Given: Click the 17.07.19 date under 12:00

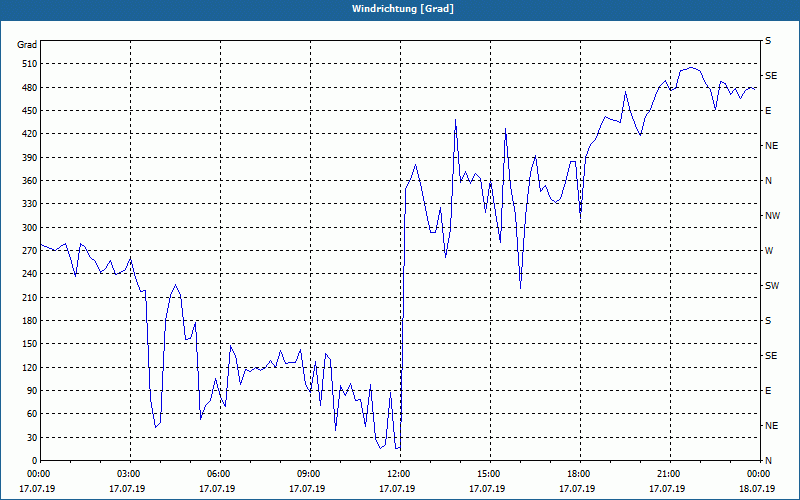Looking at the screenshot, I should tap(397, 488).
